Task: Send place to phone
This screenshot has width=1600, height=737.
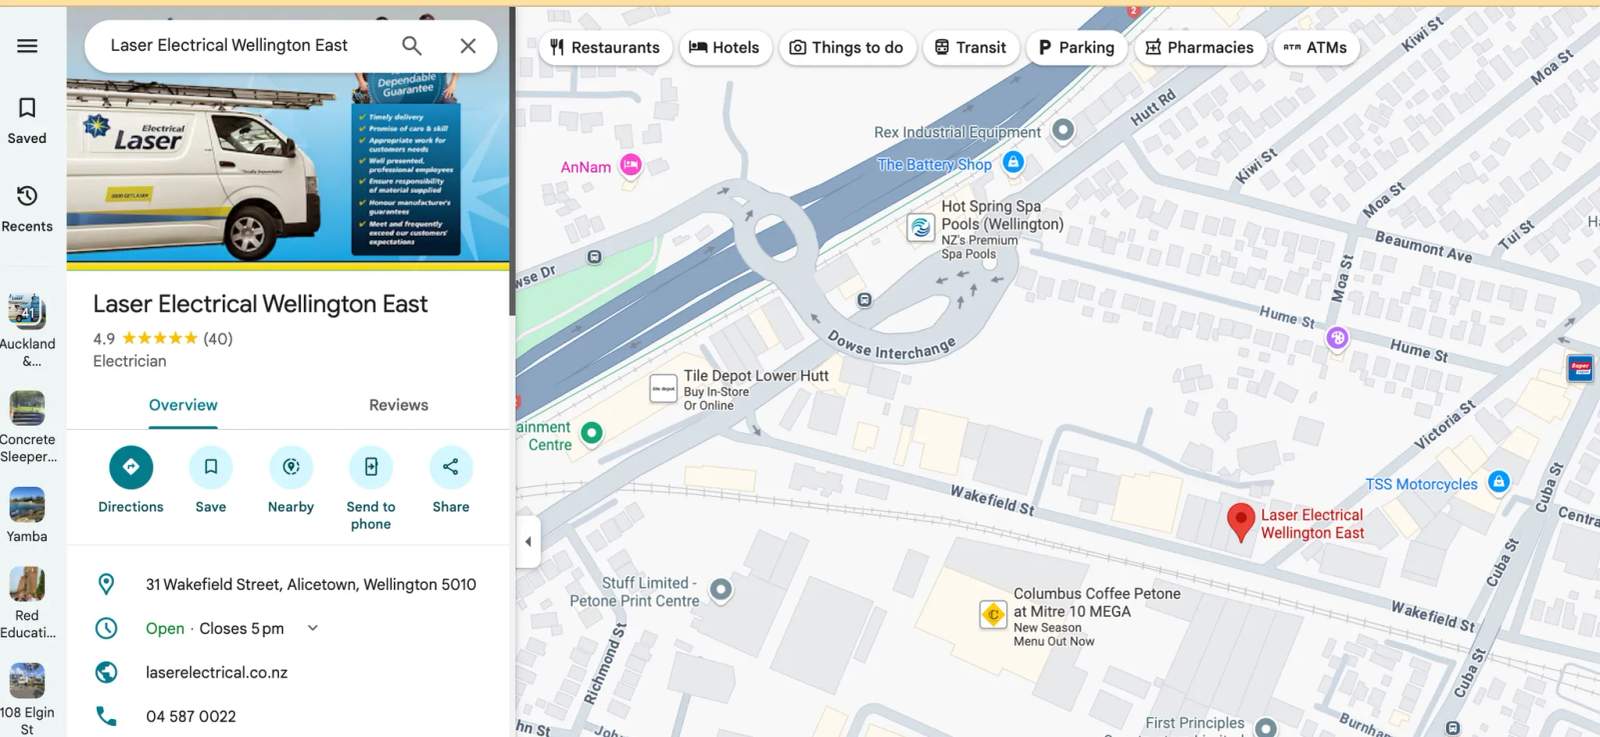Action: pyautogui.click(x=371, y=467)
